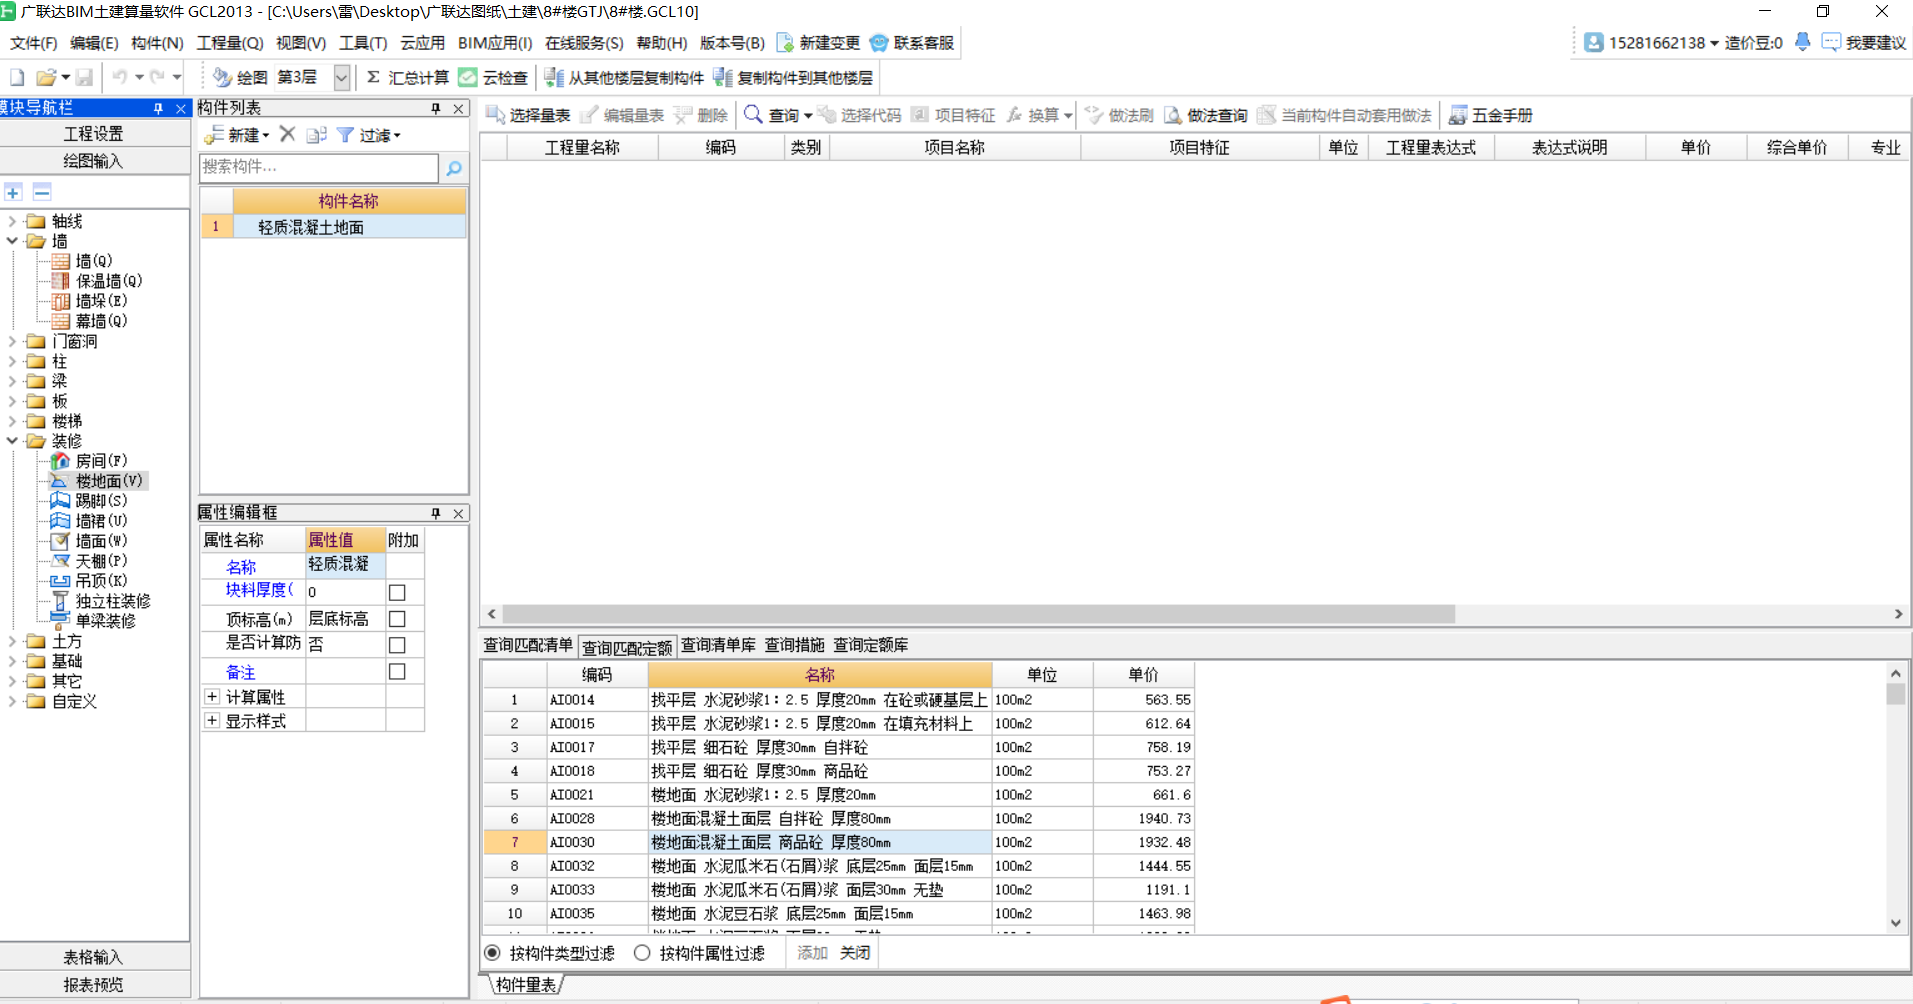Open 我要建议 feedback
Viewport: 1913px width, 1004px height.
coord(1864,43)
